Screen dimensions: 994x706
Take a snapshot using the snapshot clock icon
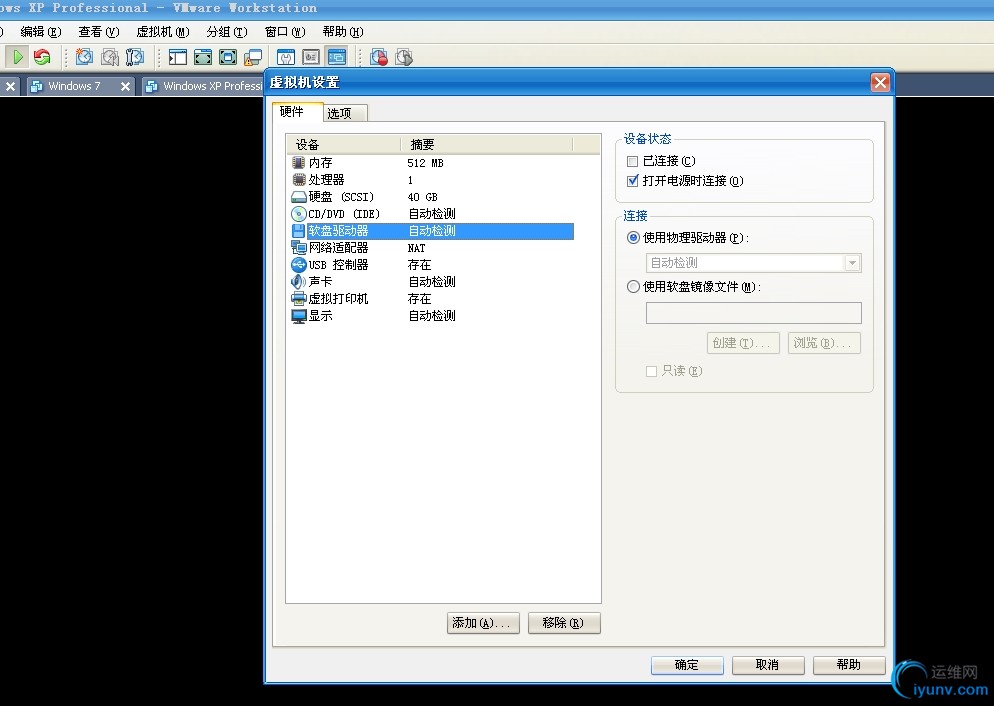tap(84, 57)
